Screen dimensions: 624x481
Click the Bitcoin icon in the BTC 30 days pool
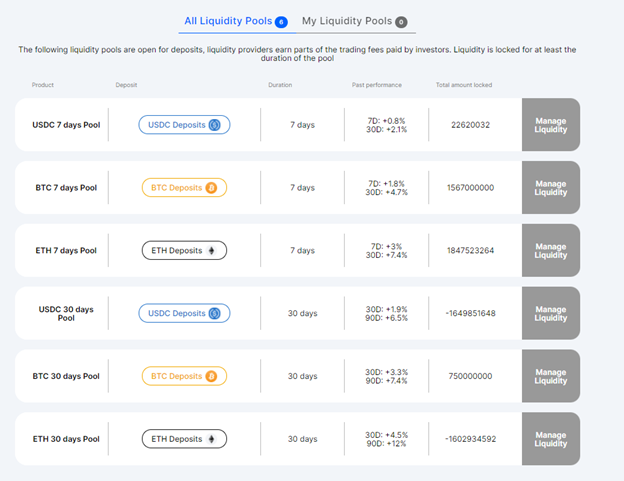[x=211, y=376]
